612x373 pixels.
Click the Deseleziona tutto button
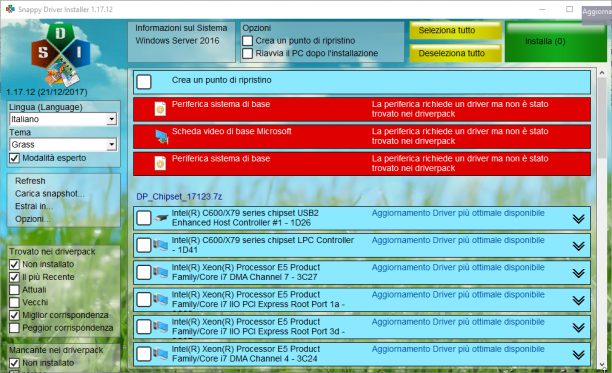tap(455, 53)
